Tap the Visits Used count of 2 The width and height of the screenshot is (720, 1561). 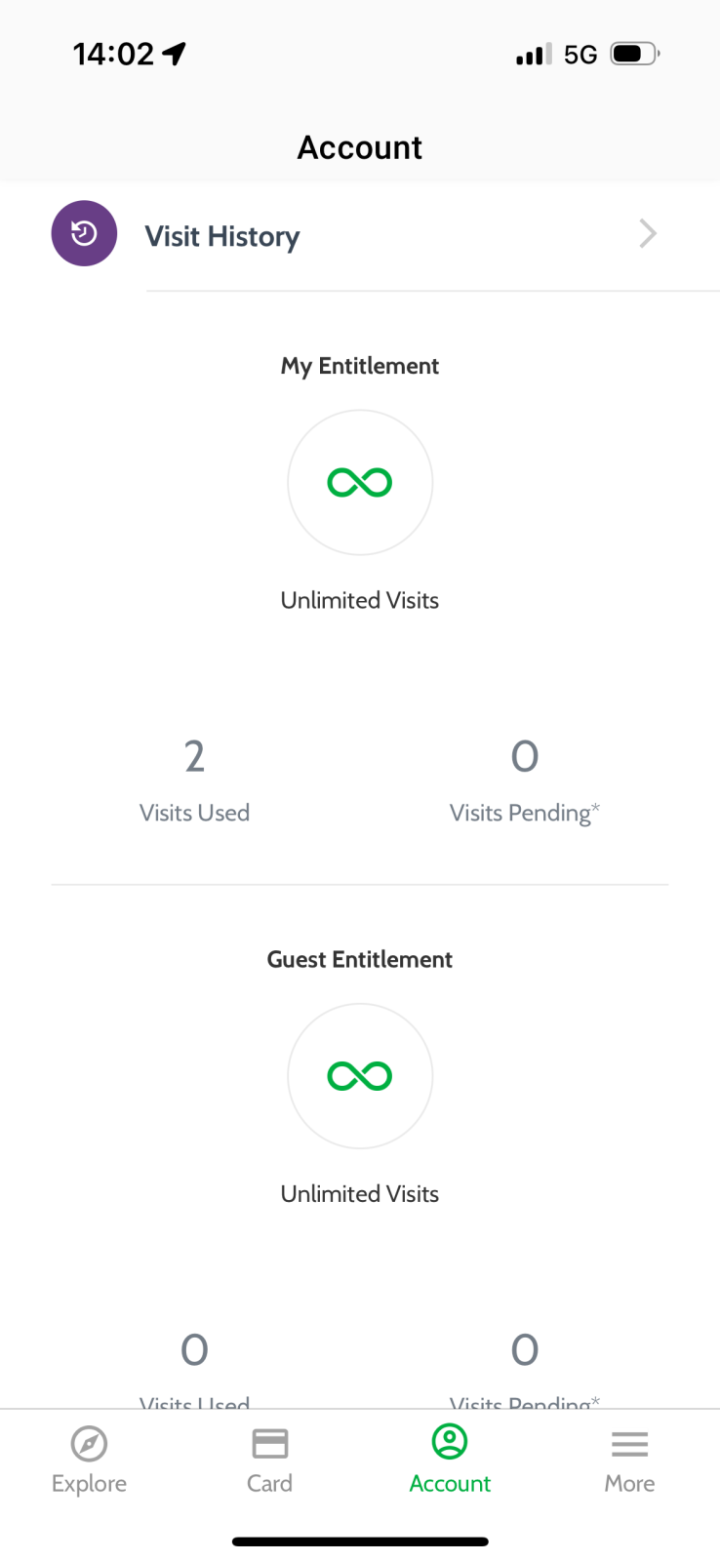pyautogui.click(x=194, y=757)
